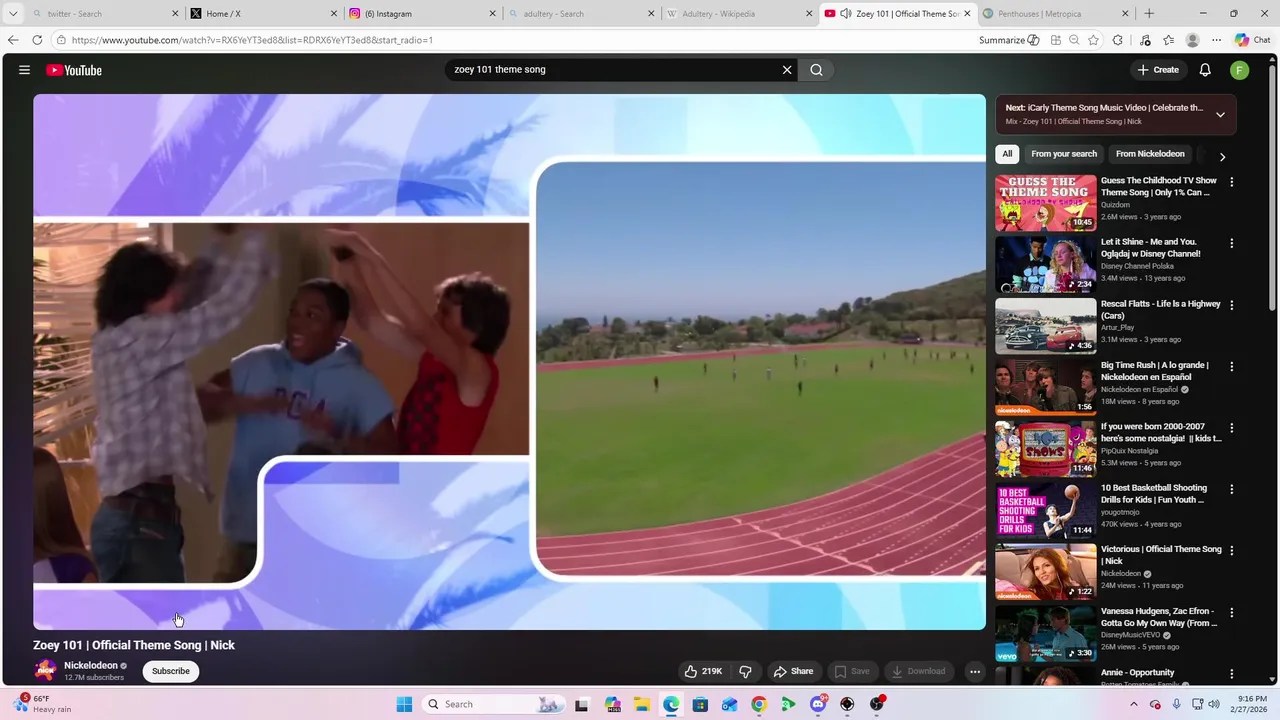Open the Nickelodeon channel avatar

tap(45, 671)
